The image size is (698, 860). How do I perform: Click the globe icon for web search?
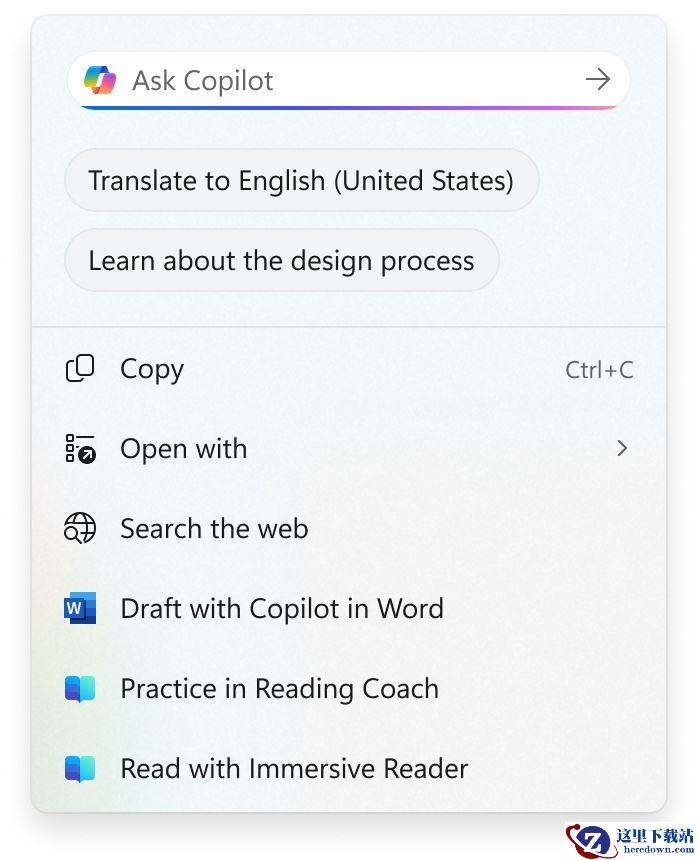[80, 528]
